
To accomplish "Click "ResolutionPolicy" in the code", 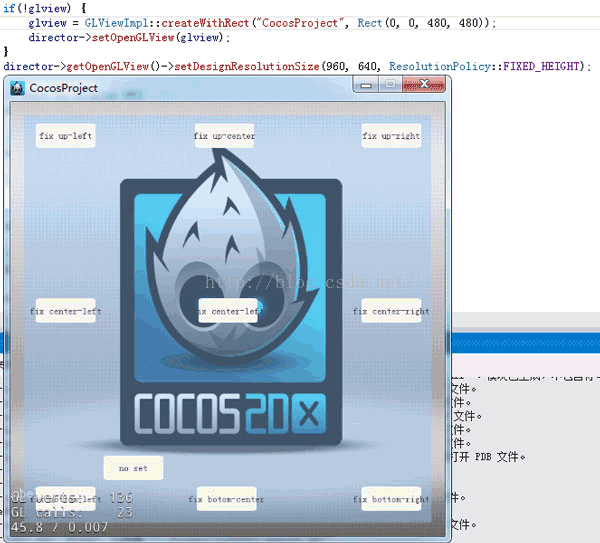I will pyautogui.click(x=440, y=67).
